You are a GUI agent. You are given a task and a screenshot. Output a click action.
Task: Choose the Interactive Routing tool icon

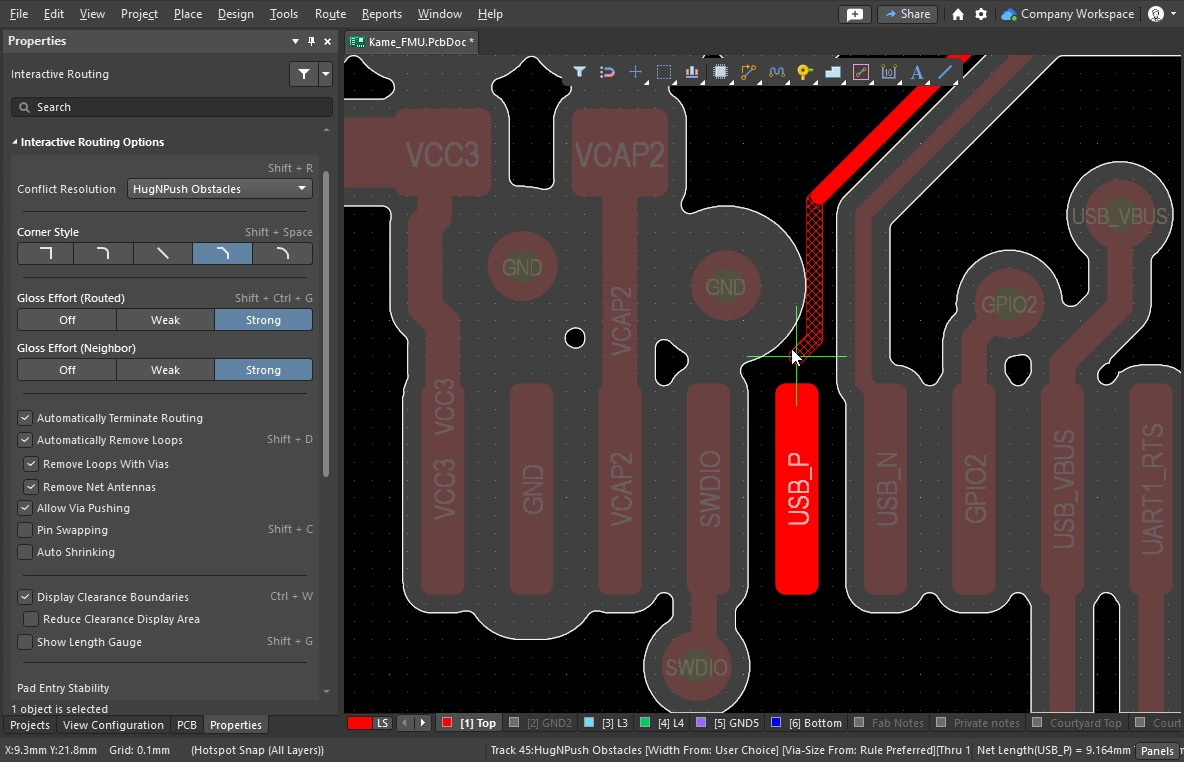(x=748, y=72)
